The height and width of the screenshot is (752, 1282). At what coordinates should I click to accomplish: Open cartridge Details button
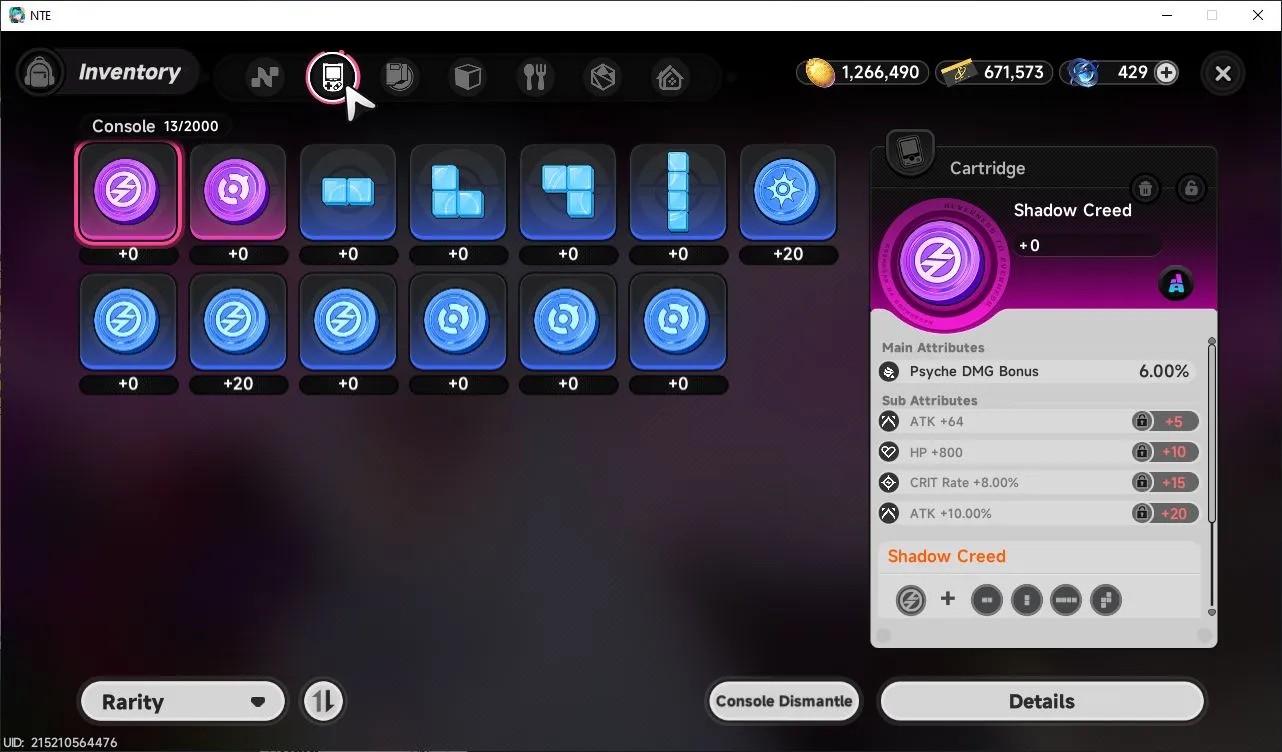click(x=1042, y=701)
